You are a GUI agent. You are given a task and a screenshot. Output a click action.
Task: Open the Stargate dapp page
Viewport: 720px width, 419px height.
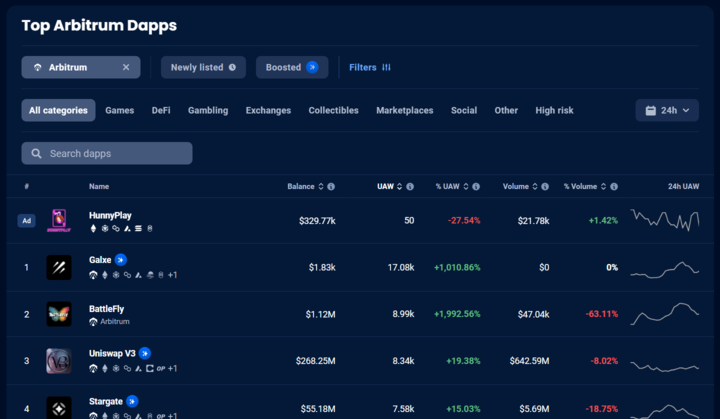106,402
